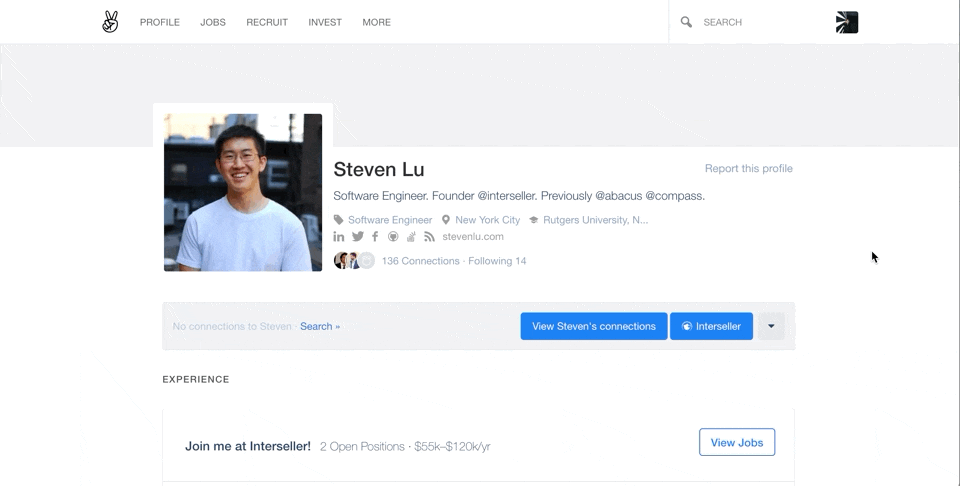
Task: Click the location pin icon
Action: point(446,220)
